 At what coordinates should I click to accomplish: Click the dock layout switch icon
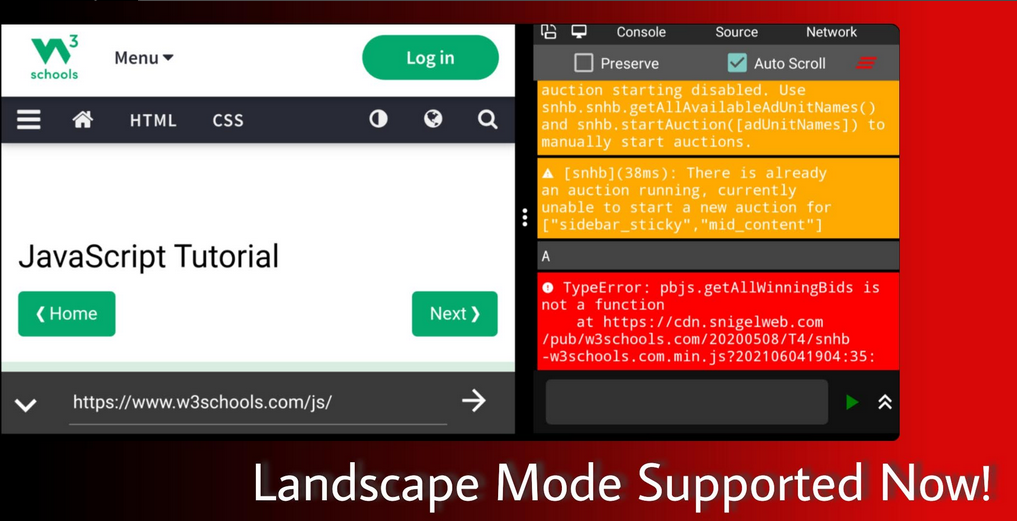(x=549, y=31)
